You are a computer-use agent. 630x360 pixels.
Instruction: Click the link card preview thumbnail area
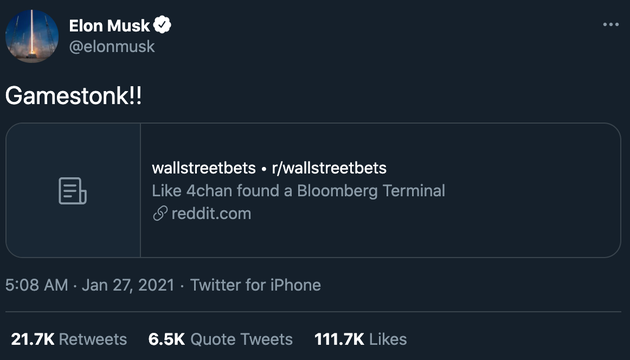73,190
